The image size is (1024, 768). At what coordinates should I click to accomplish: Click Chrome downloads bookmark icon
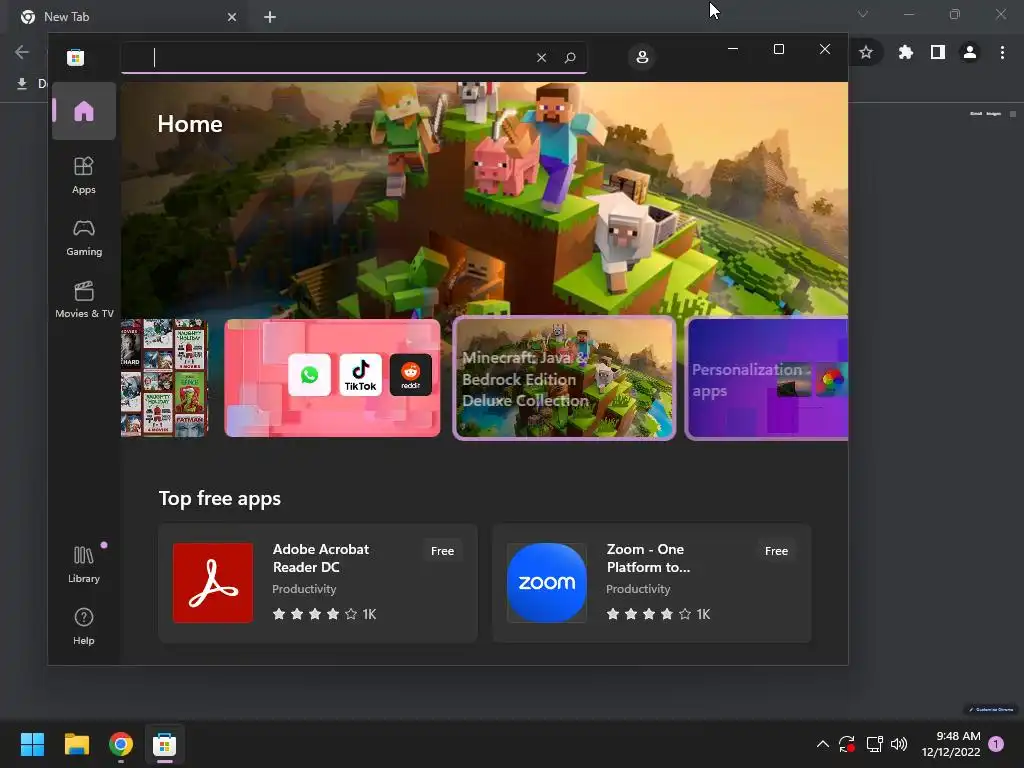(22, 84)
